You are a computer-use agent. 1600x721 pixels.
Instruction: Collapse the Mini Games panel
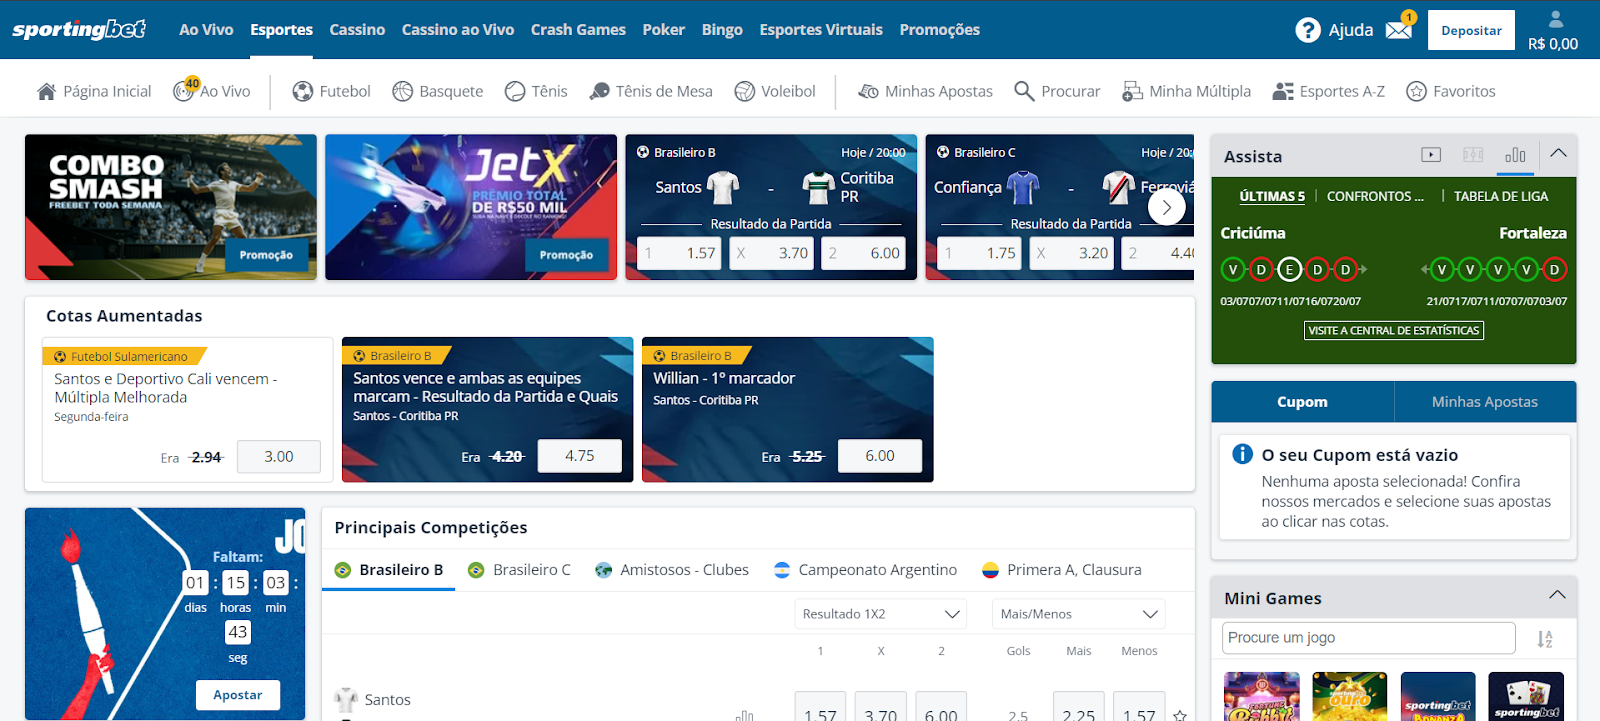point(1557,595)
